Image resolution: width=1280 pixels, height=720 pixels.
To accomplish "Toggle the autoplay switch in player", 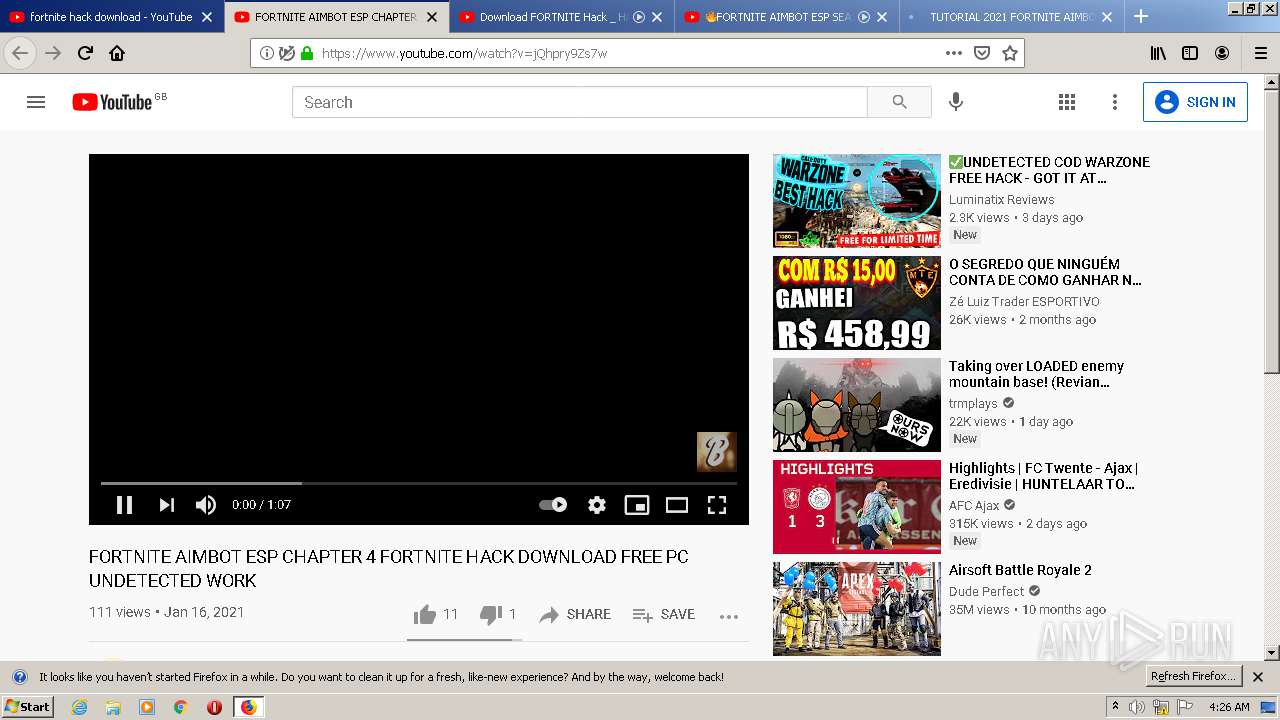I will [x=553, y=505].
